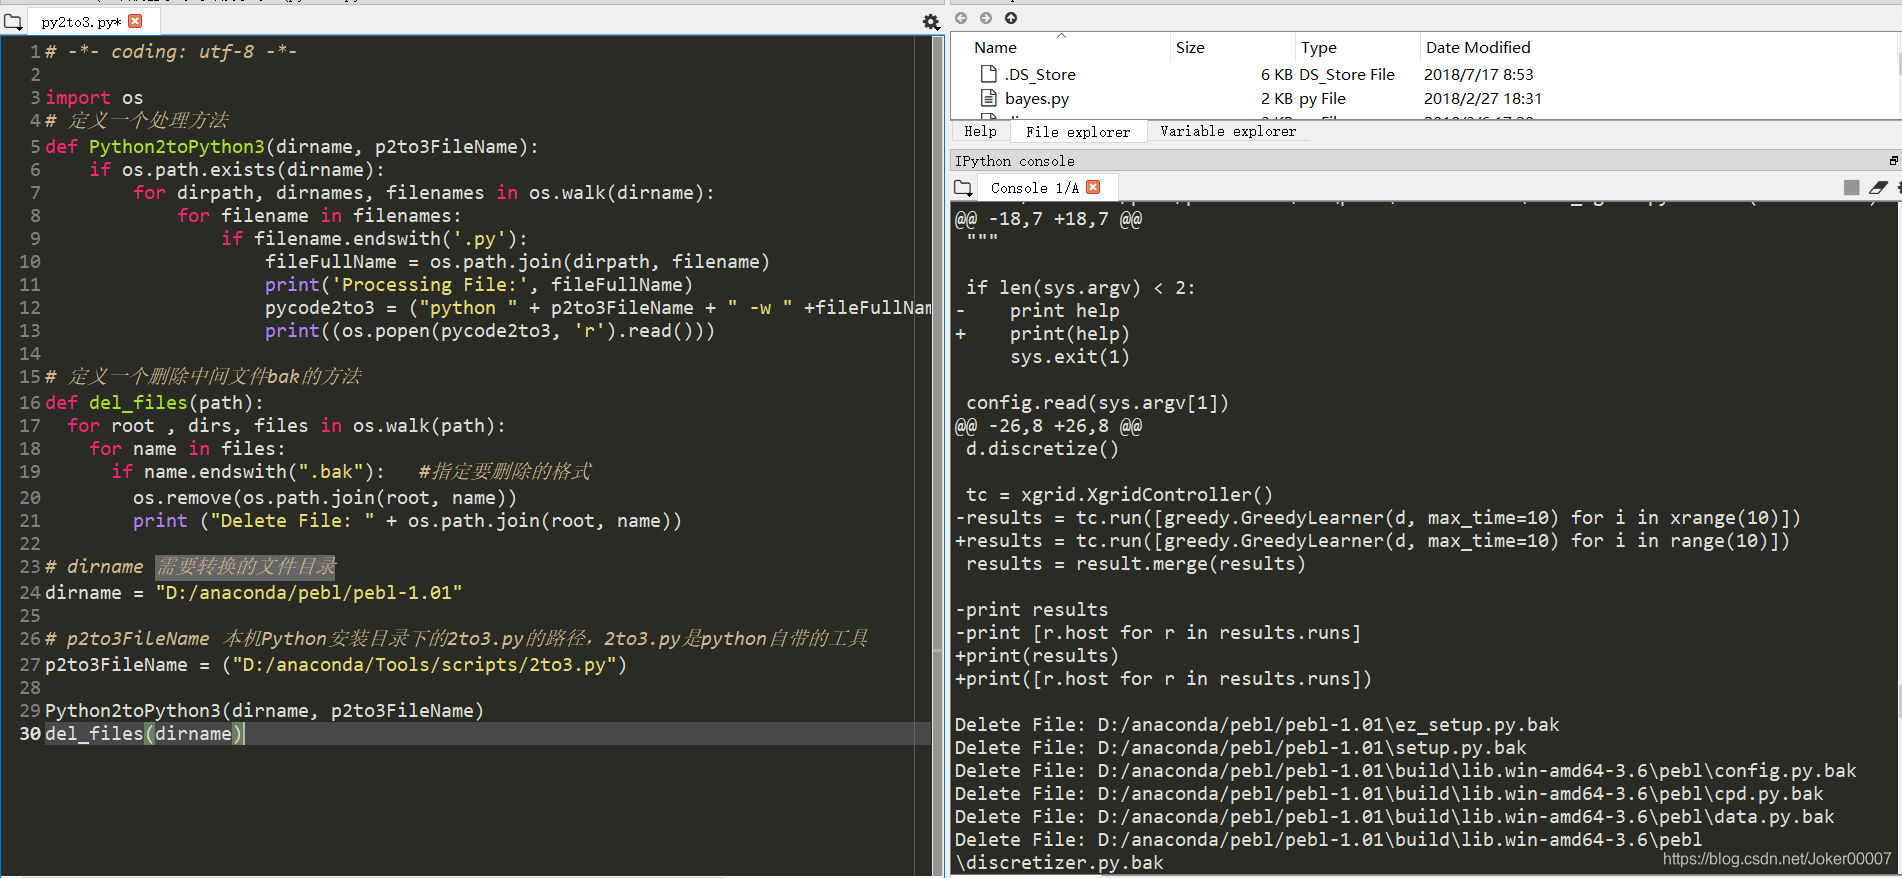1902x878 pixels.
Task: Click line 3 'import os' in editor
Action: [x=94, y=97]
